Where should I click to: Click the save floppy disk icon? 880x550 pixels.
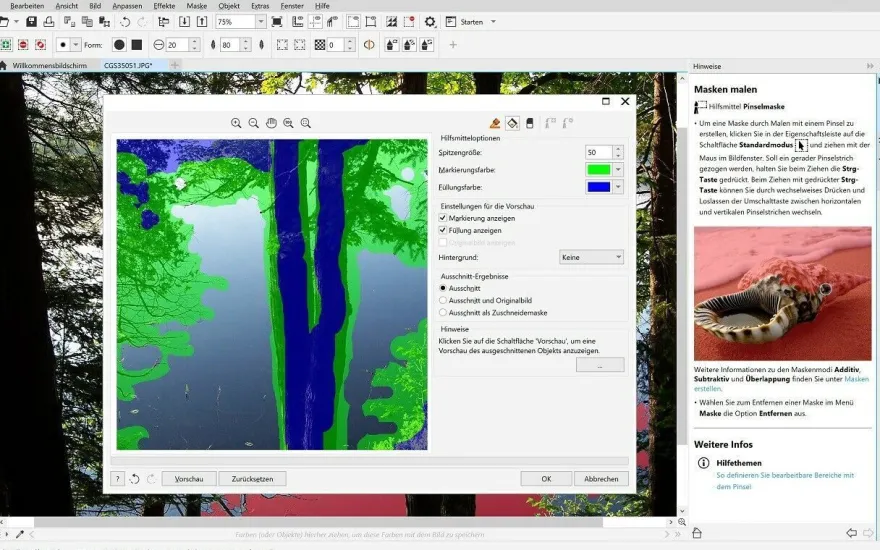(x=31, y=22)
